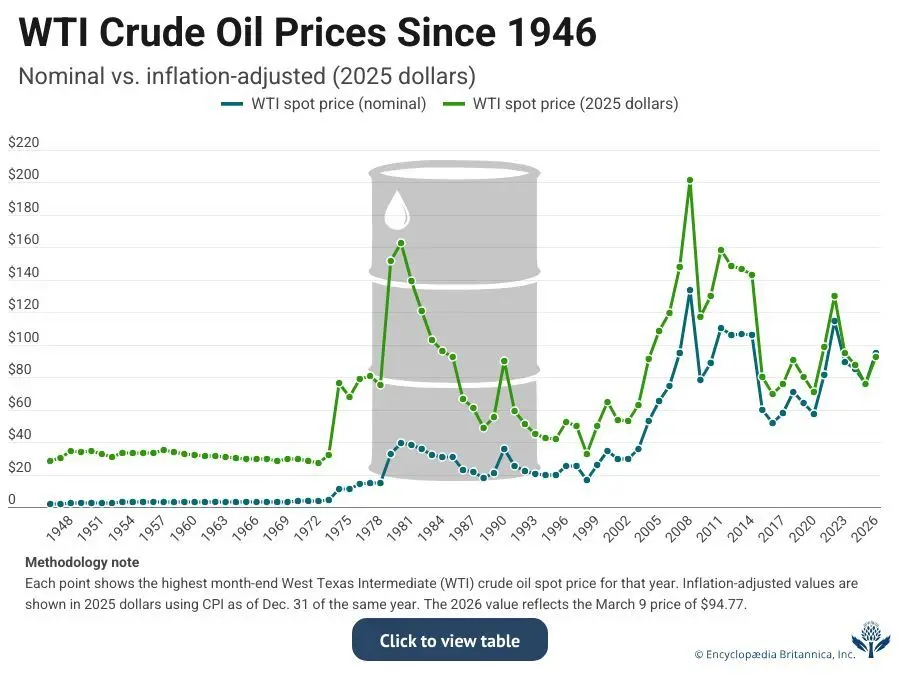Screen dimensions: 900x675
Task: Click the Britannica thistle logo icon
Action: point(871,638)
